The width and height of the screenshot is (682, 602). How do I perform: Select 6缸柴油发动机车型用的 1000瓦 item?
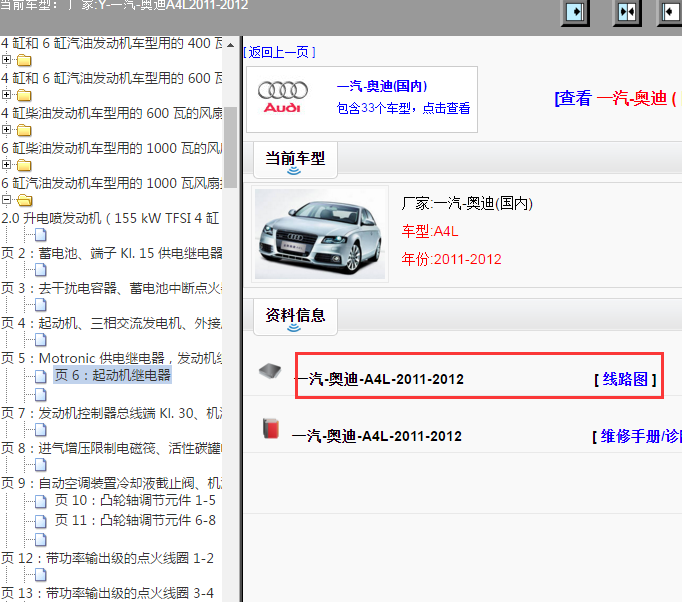pos(112,148)
